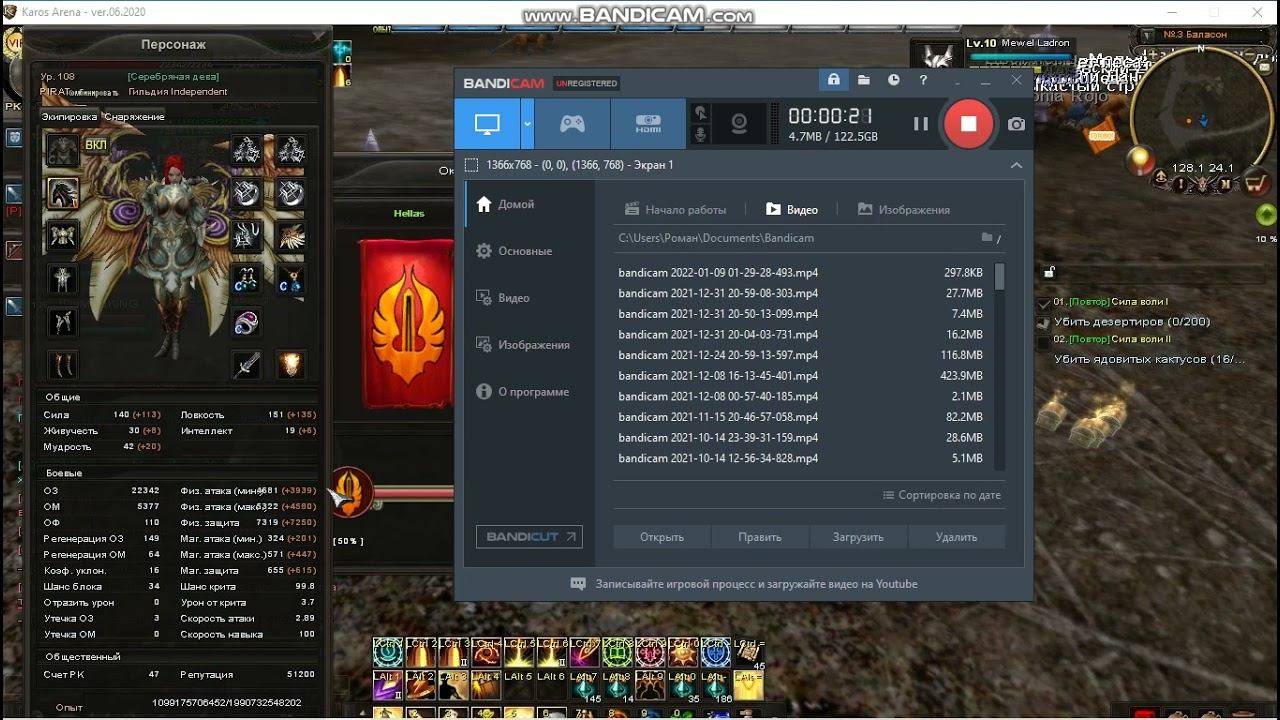The image size is (1280, 720).
Task: Select bandicam 2021-12-31 20-59-08-303.mp4
Action: click(801, 293)
